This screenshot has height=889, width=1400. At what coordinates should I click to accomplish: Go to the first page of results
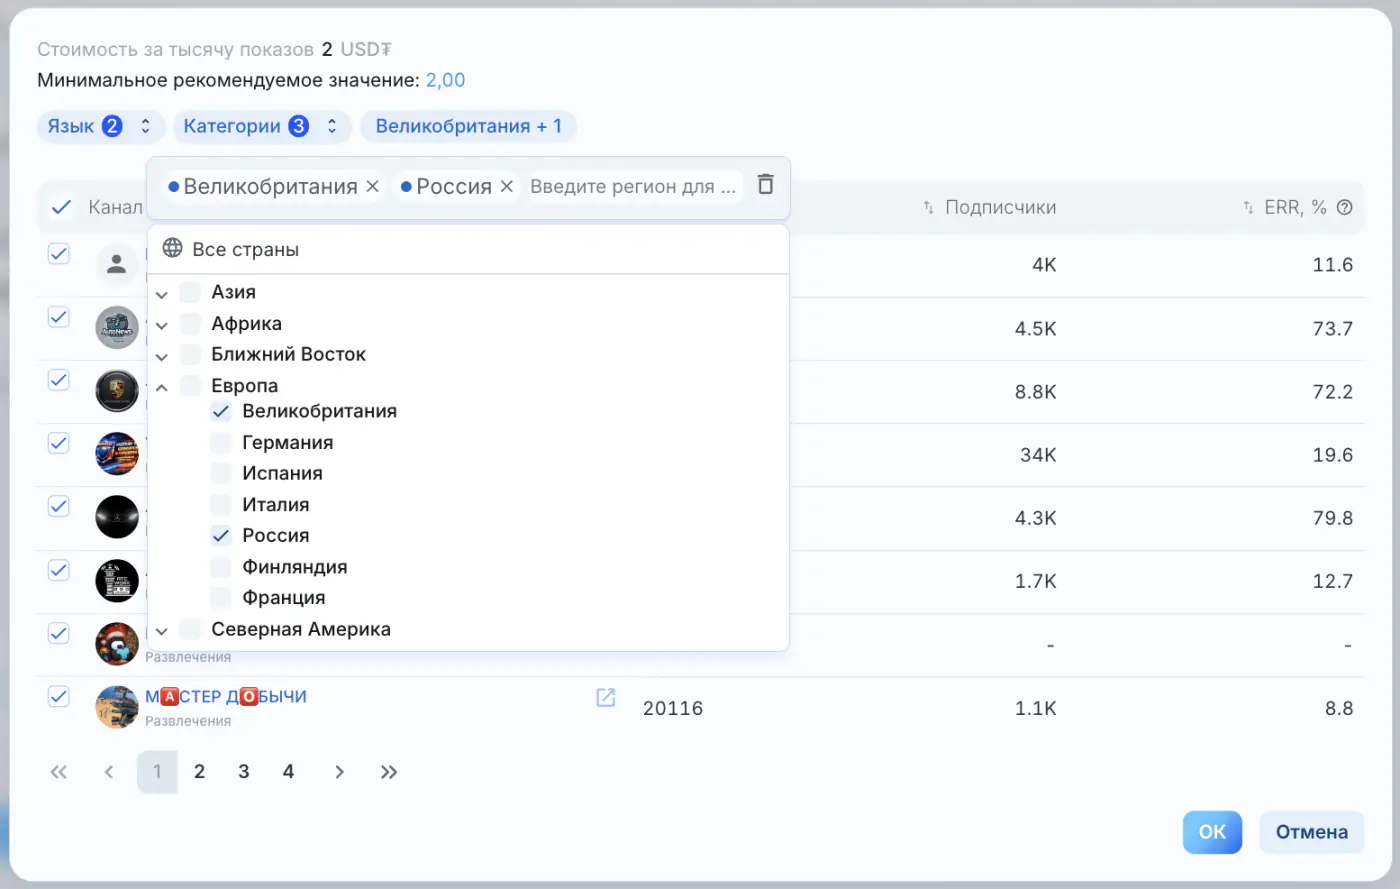(x=59, y=772)
